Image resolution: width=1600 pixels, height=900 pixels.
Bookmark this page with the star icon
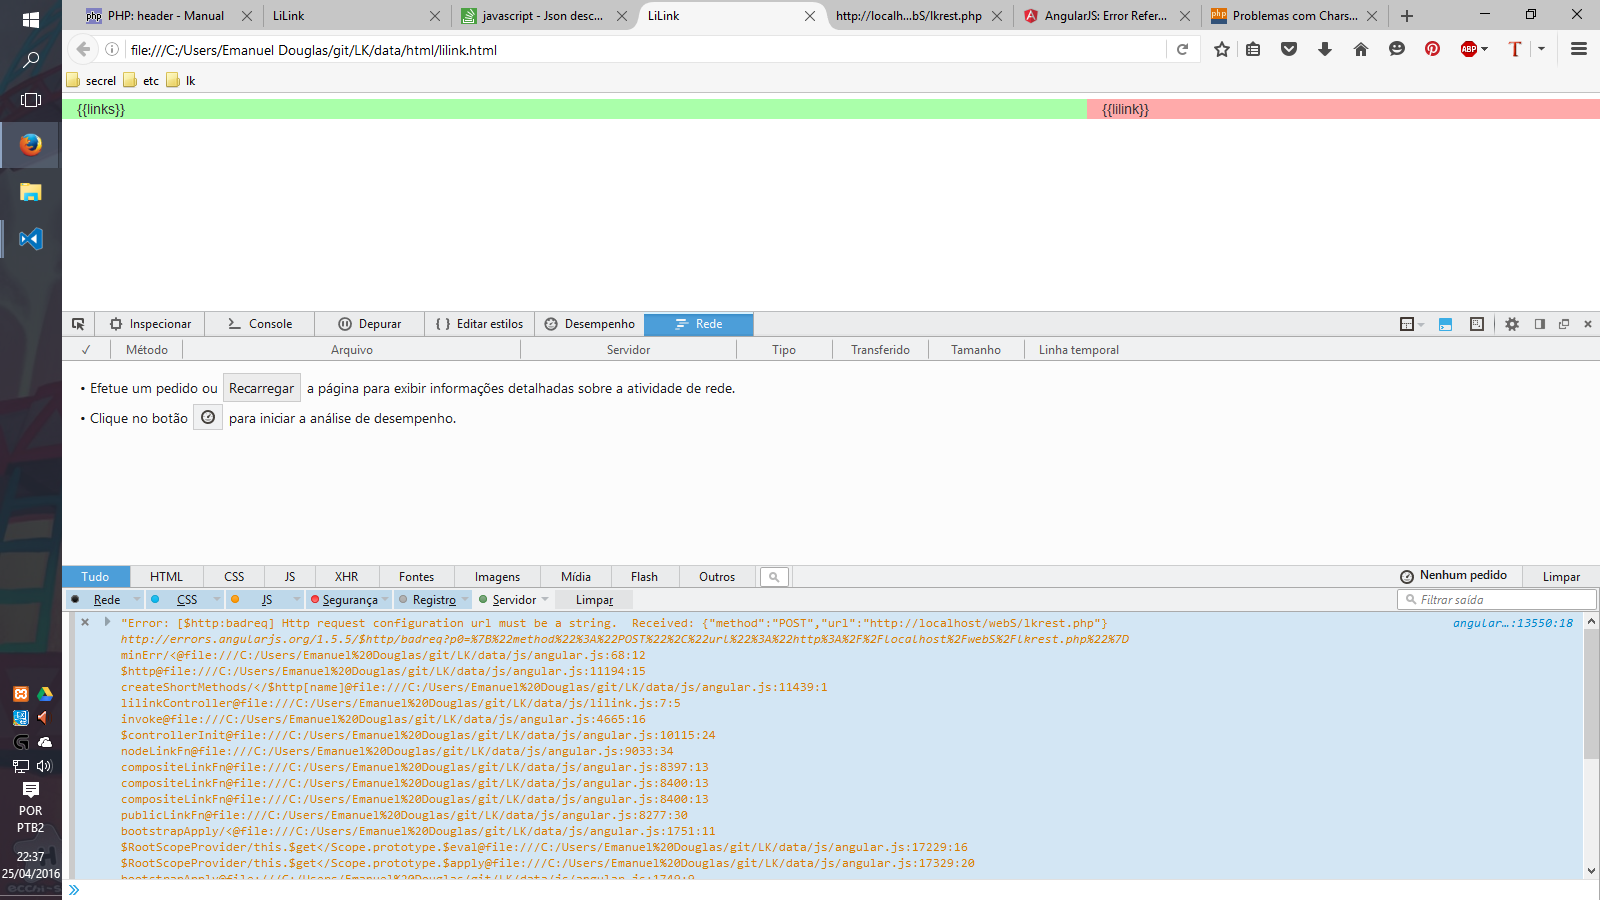1221,49
